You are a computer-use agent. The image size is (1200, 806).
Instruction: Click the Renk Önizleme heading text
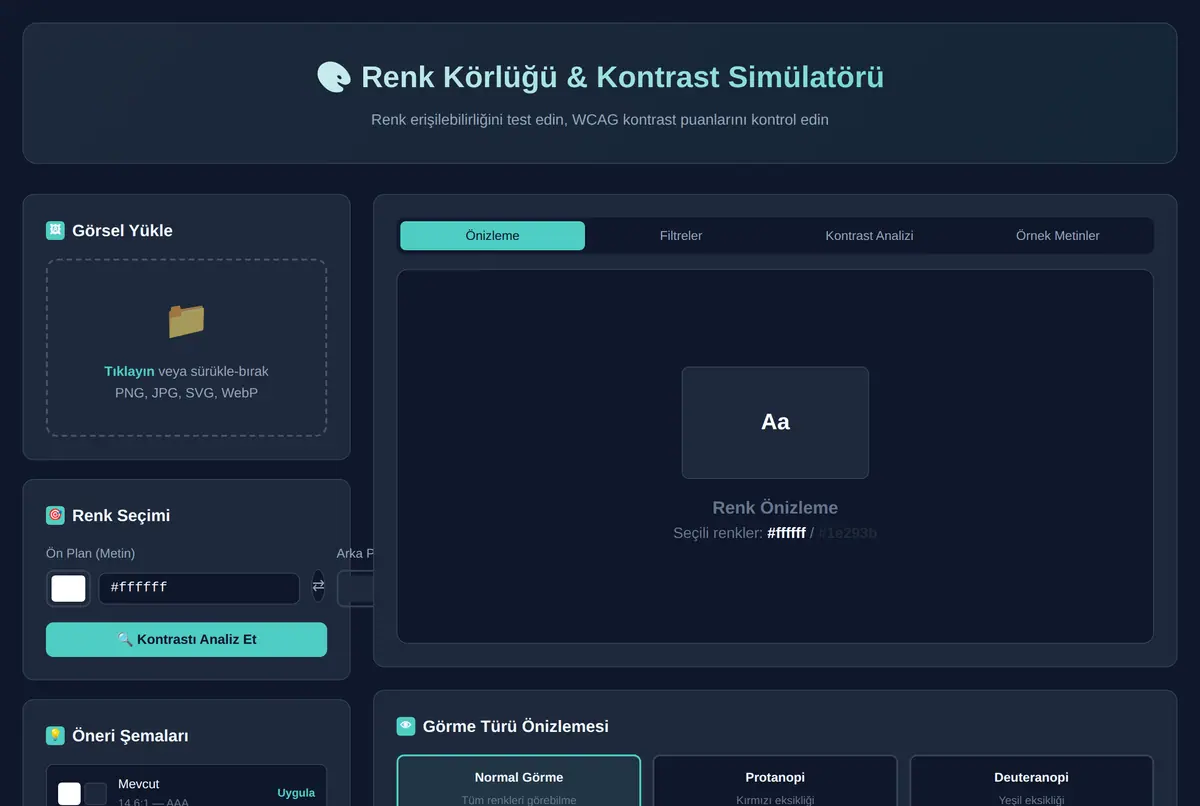pos(775,507)
